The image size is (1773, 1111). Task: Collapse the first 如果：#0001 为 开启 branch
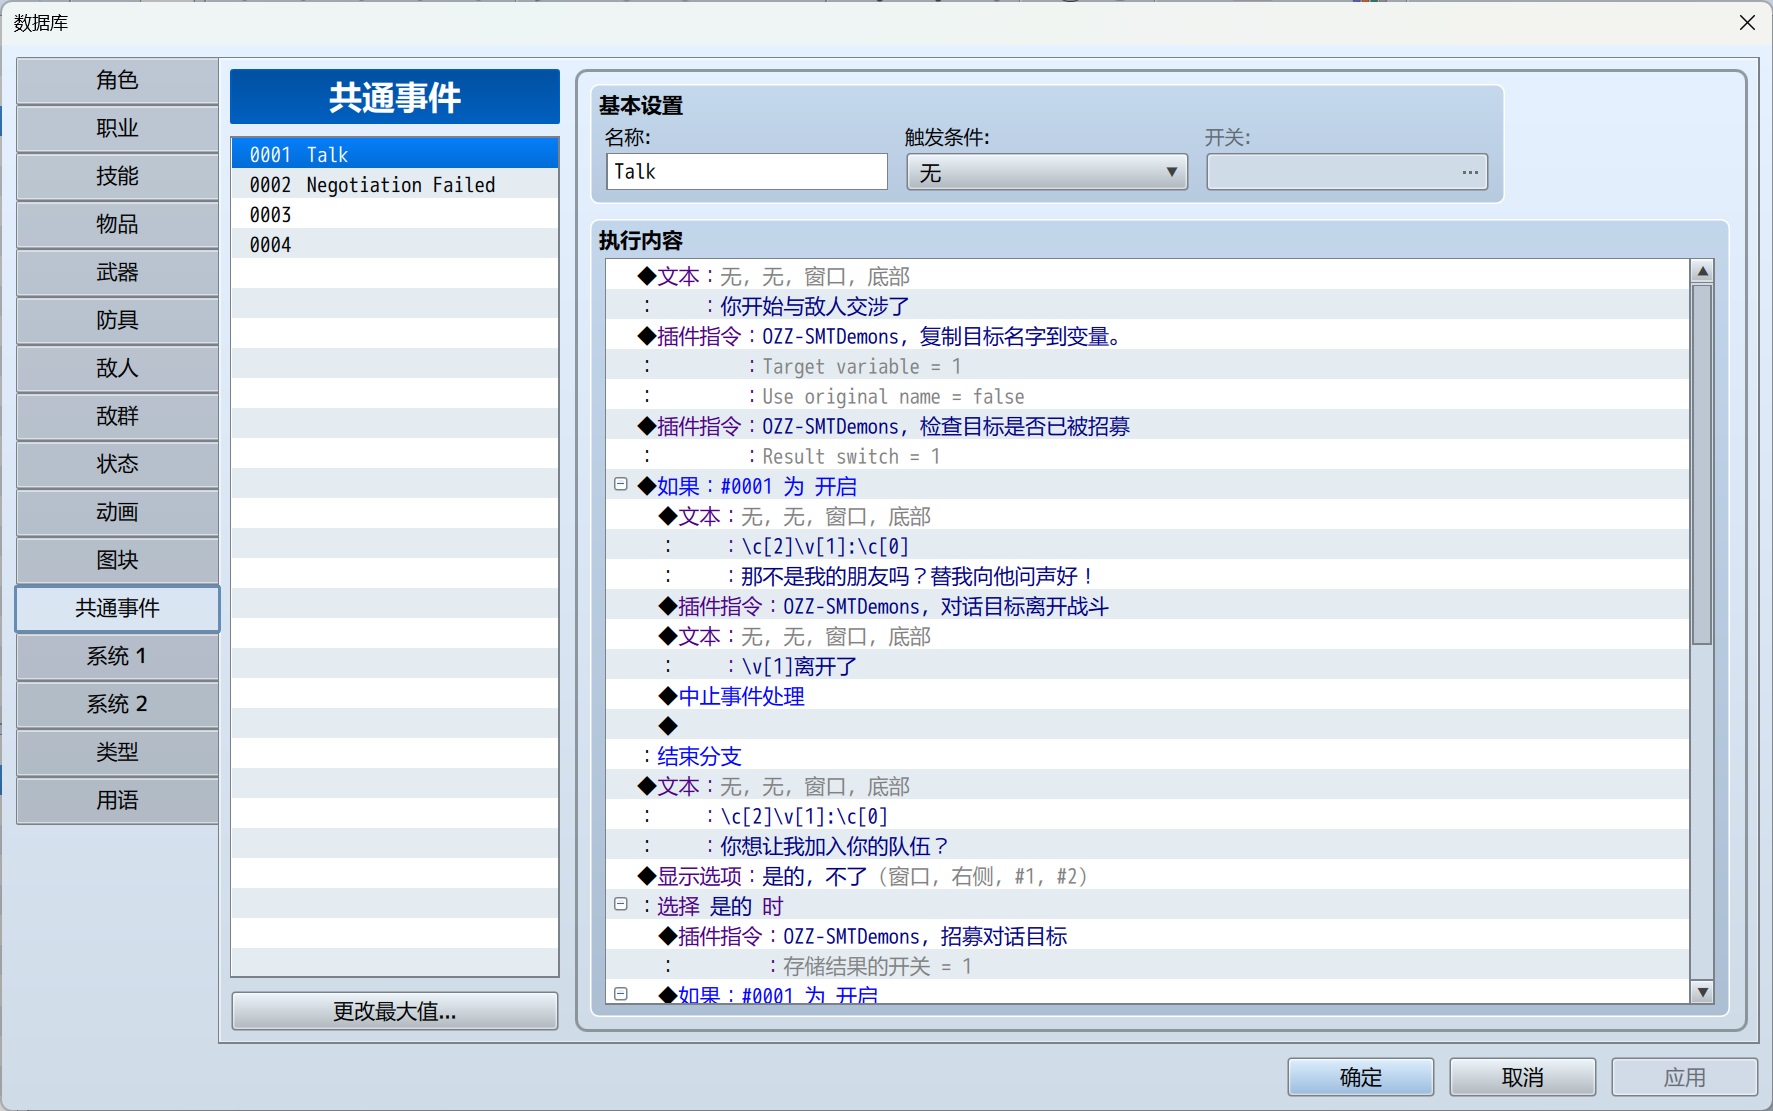[621, 485]
